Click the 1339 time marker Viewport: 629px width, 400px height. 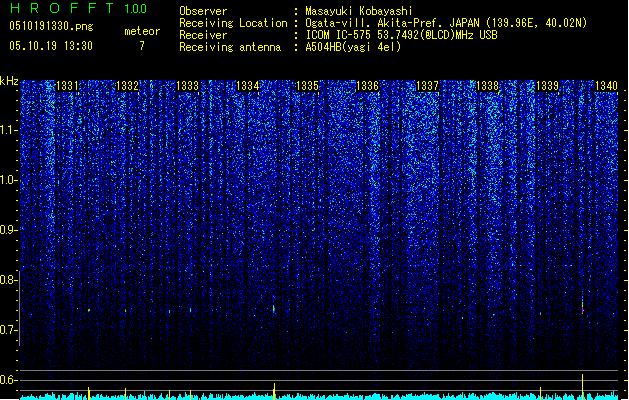(548, 86)
